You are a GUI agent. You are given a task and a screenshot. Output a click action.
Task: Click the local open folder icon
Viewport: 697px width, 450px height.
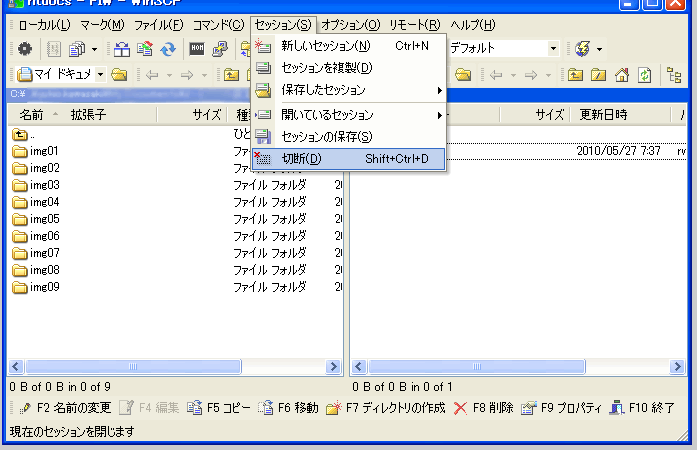[x=119, y=75]
